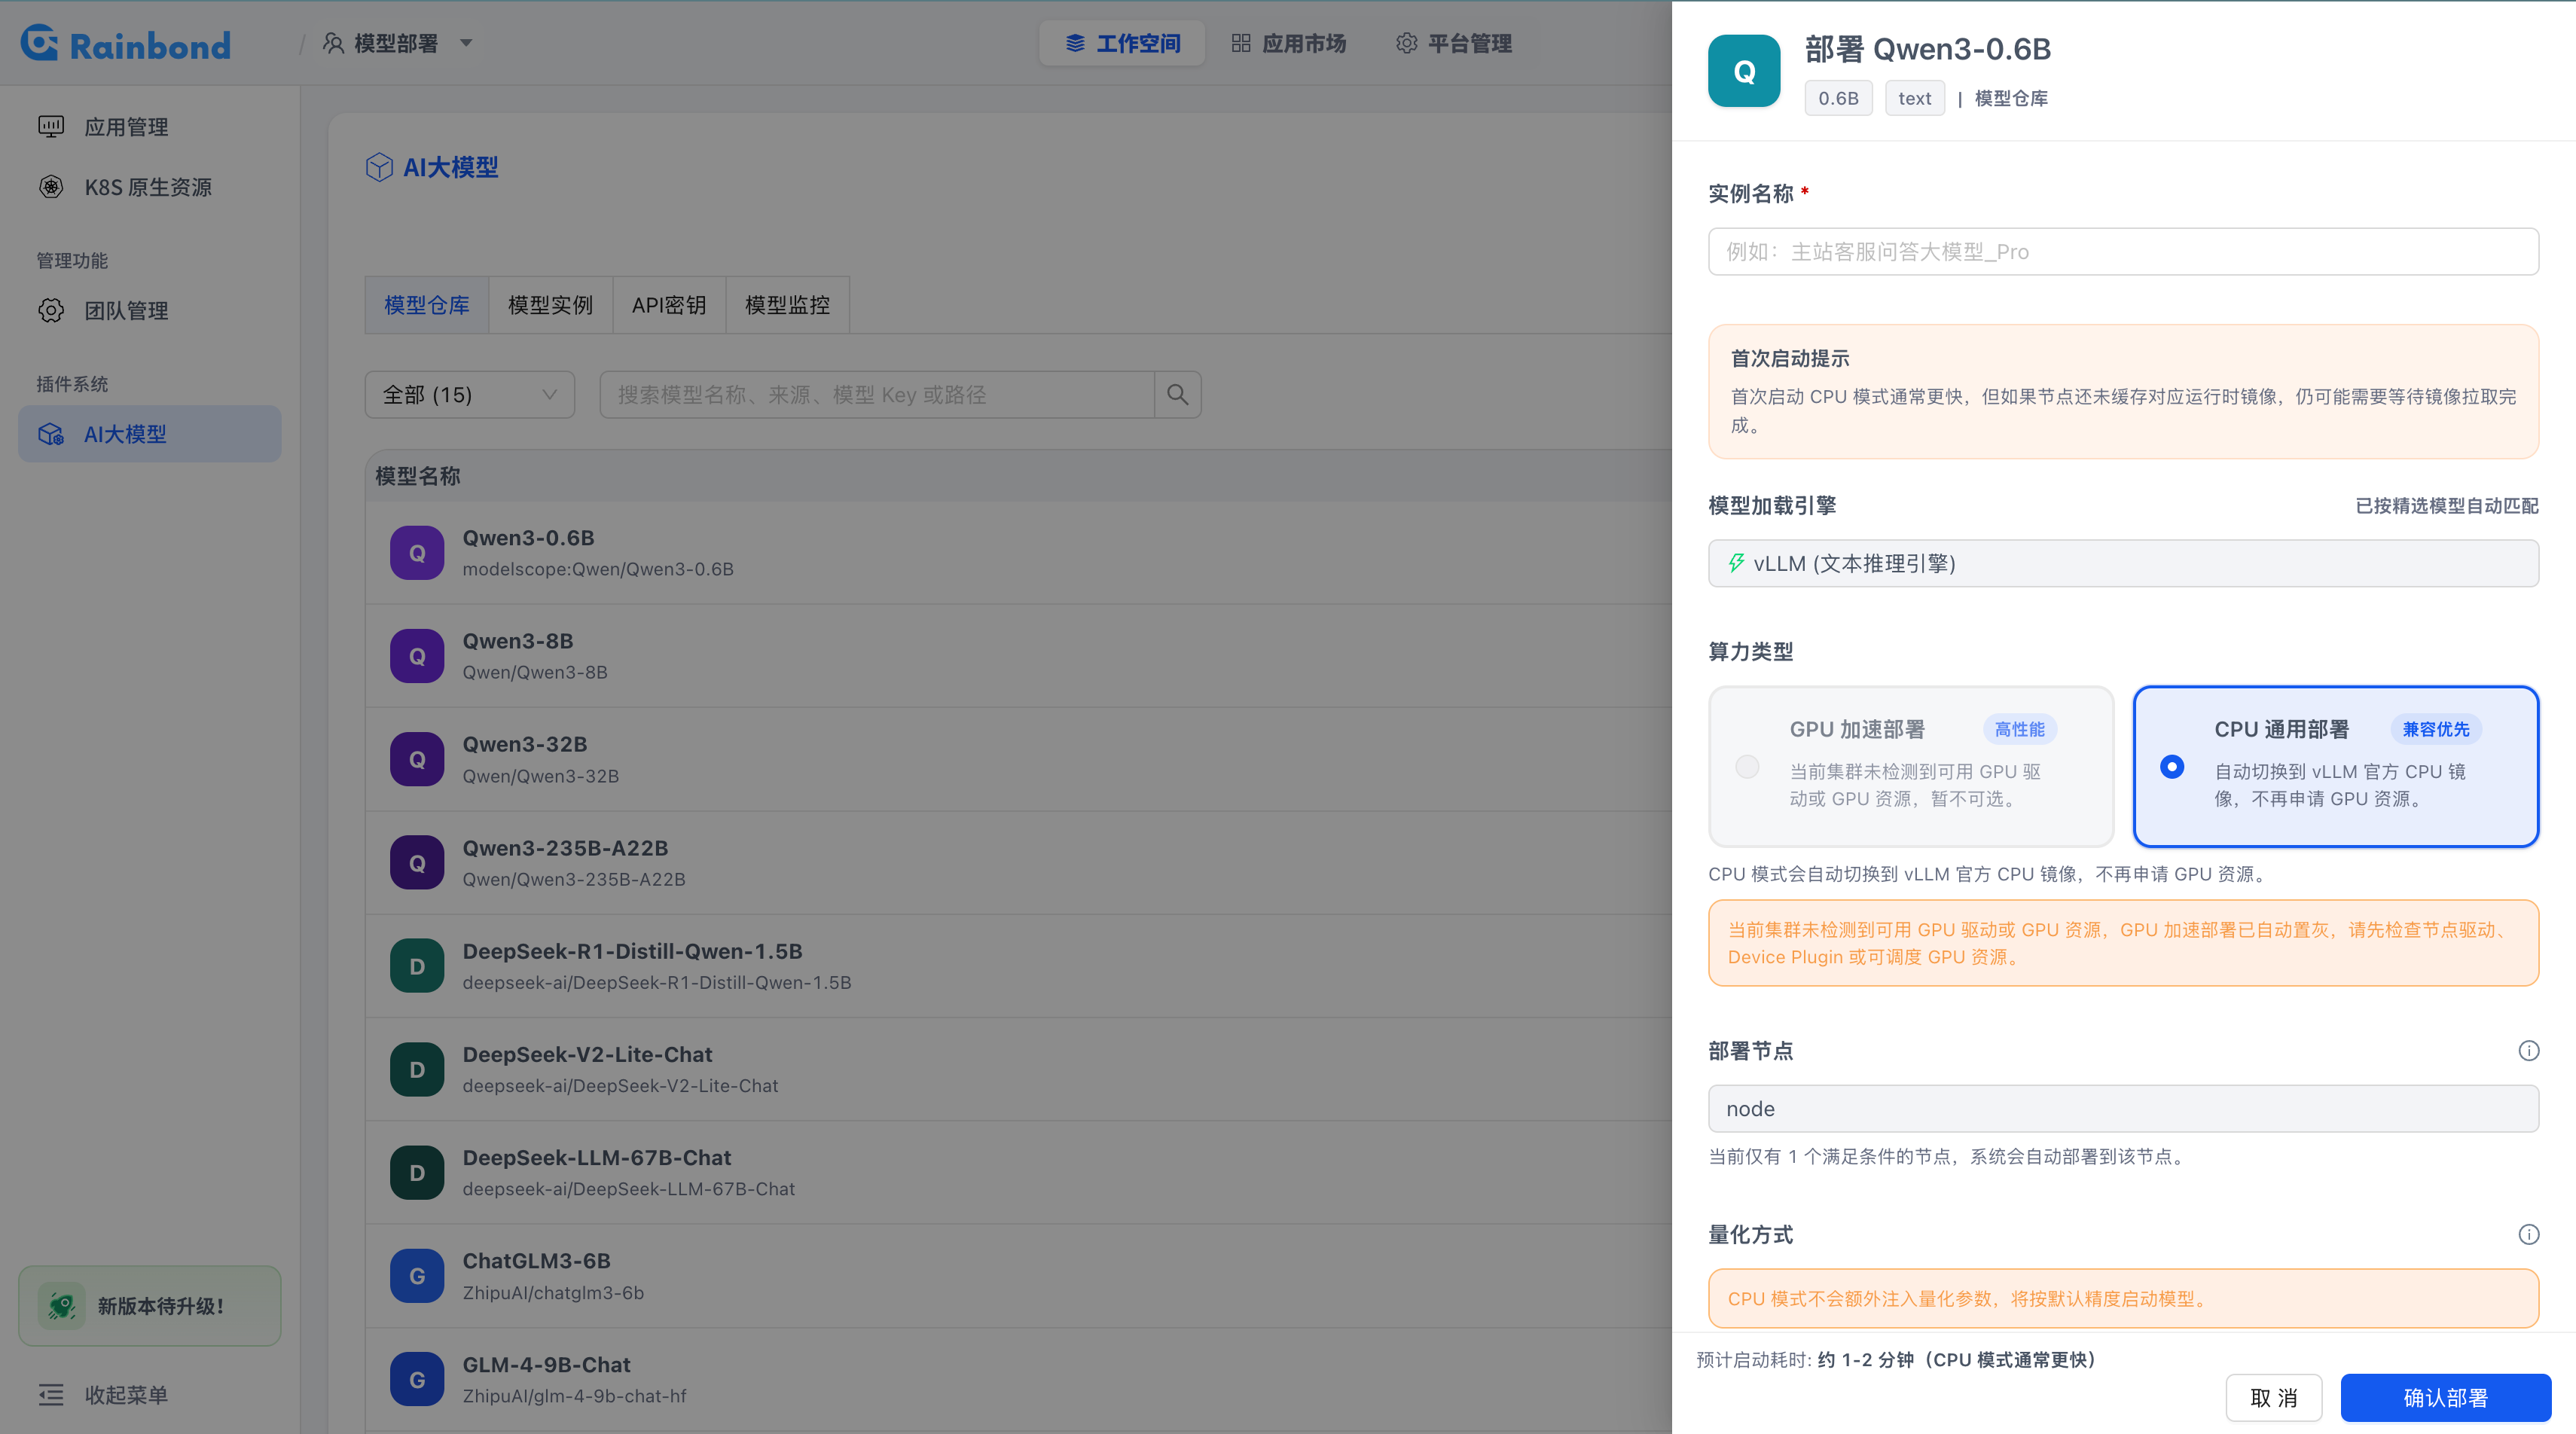Viewport: 2576px width, 1434px height.
Task: Click the lightning icon in vLLM field
Action: (x=1736, y=563)
